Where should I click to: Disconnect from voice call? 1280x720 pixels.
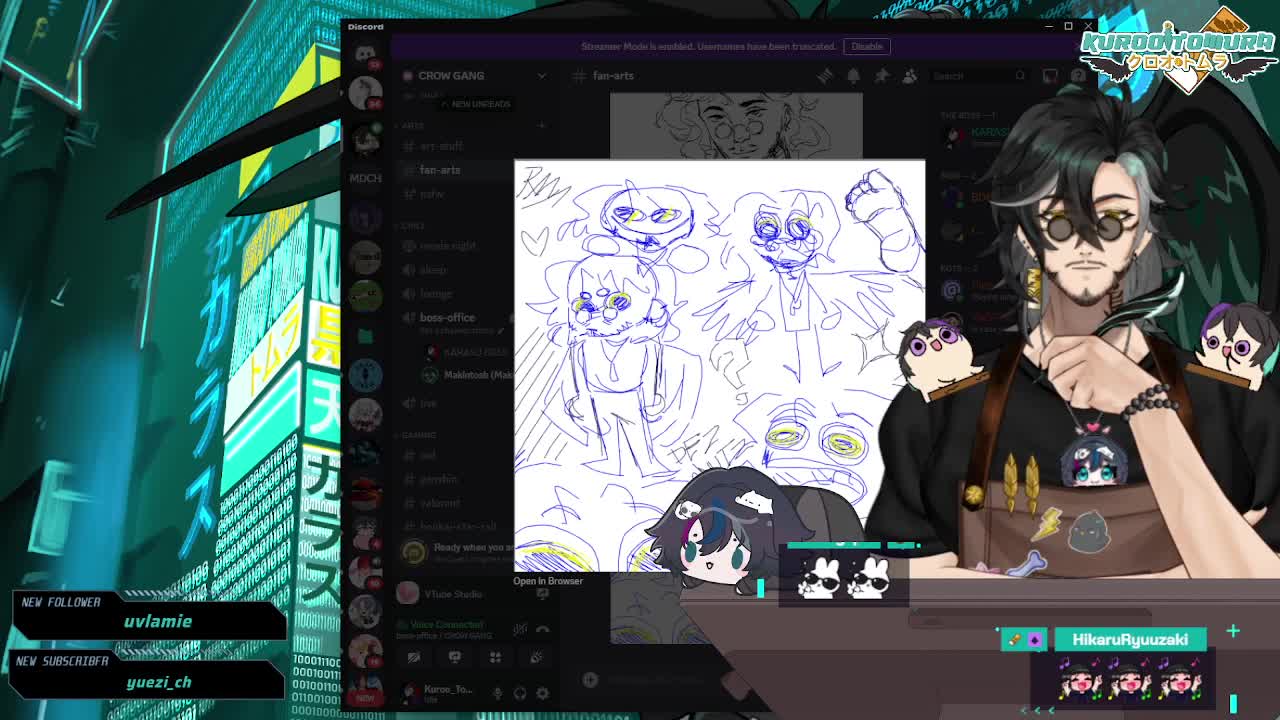tap(542, 629)
